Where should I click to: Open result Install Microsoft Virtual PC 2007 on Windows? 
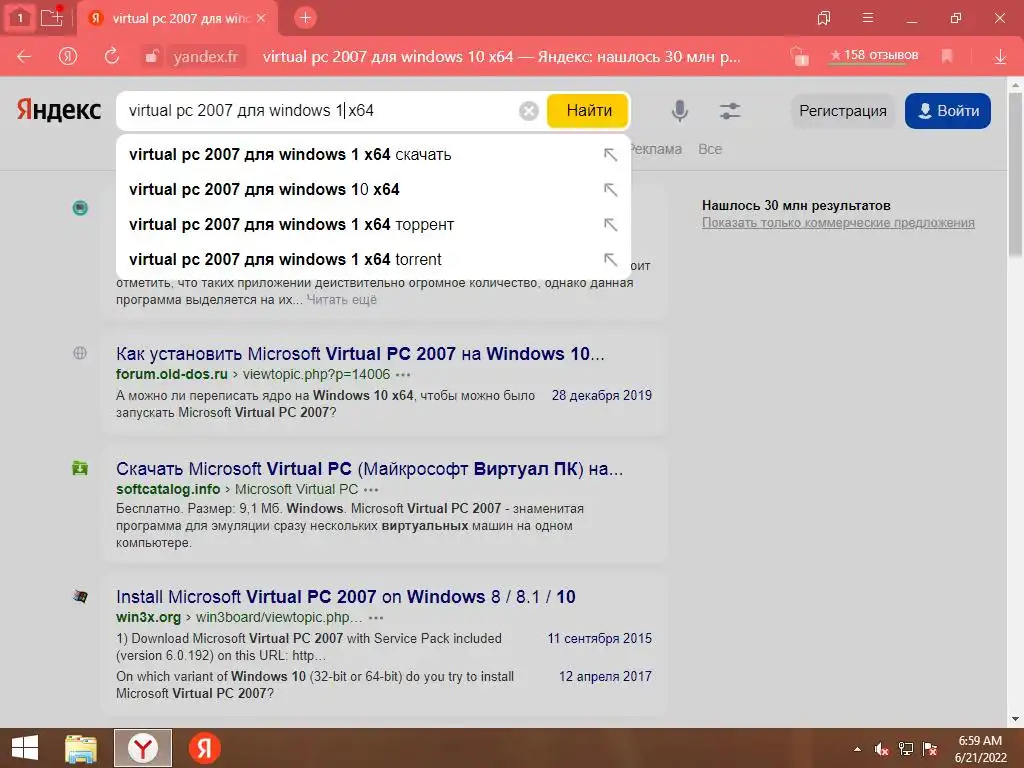345,596
